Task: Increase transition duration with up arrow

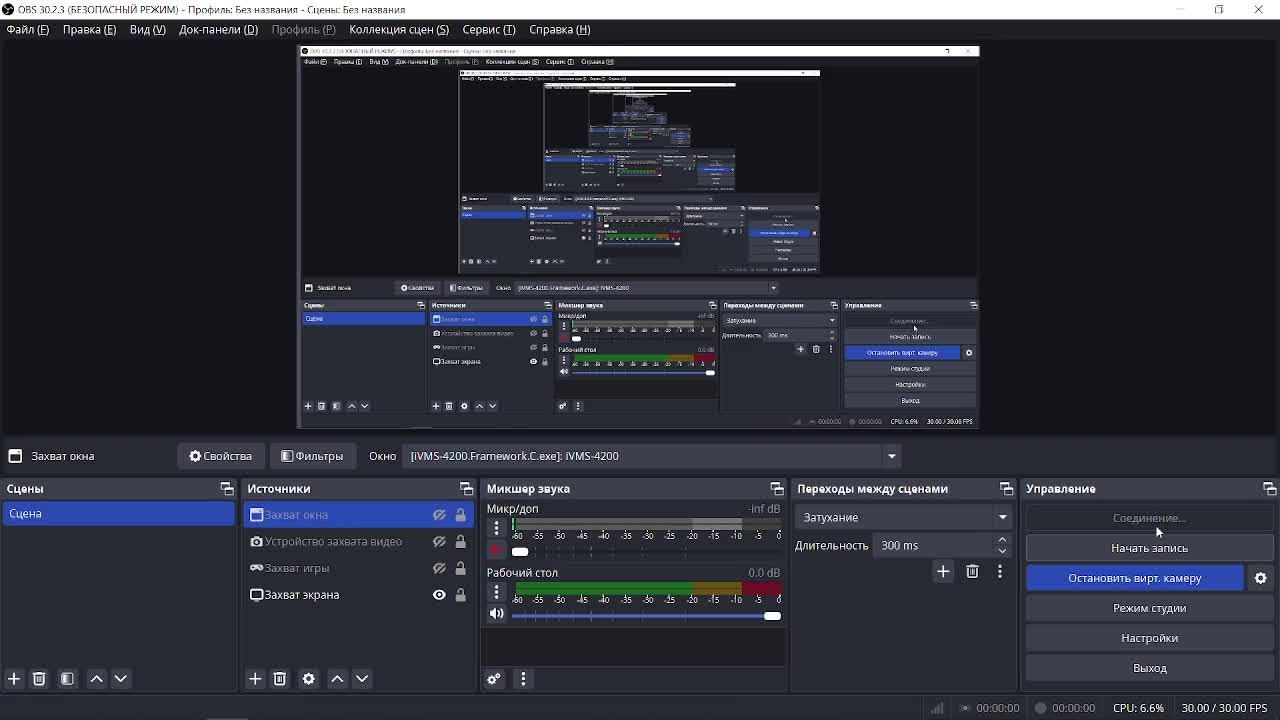Action: coord(1002,540)
